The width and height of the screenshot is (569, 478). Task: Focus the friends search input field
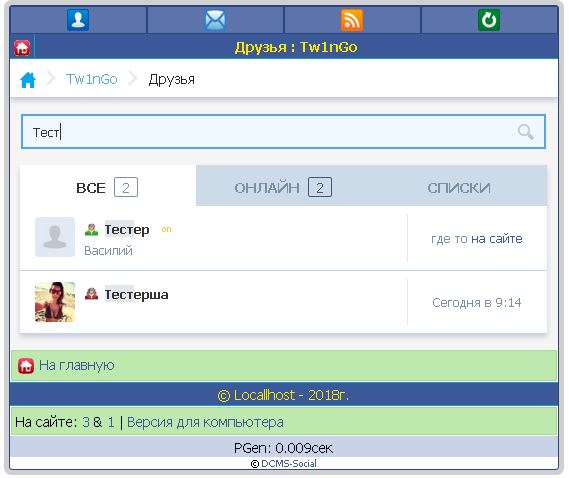283,131
